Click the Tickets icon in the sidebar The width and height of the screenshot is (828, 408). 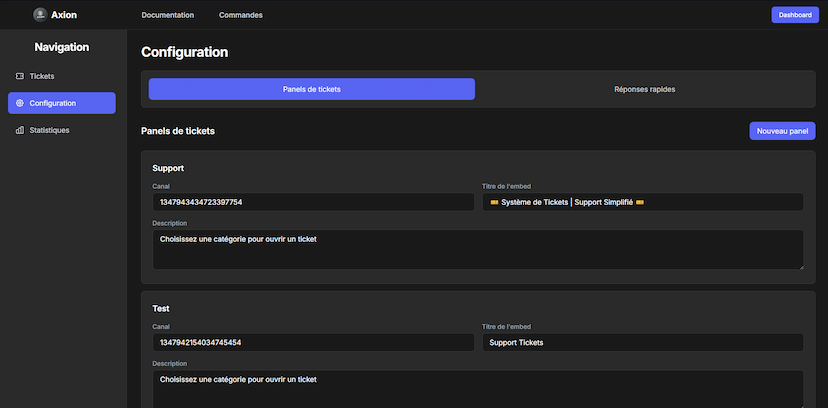point(20,76)
